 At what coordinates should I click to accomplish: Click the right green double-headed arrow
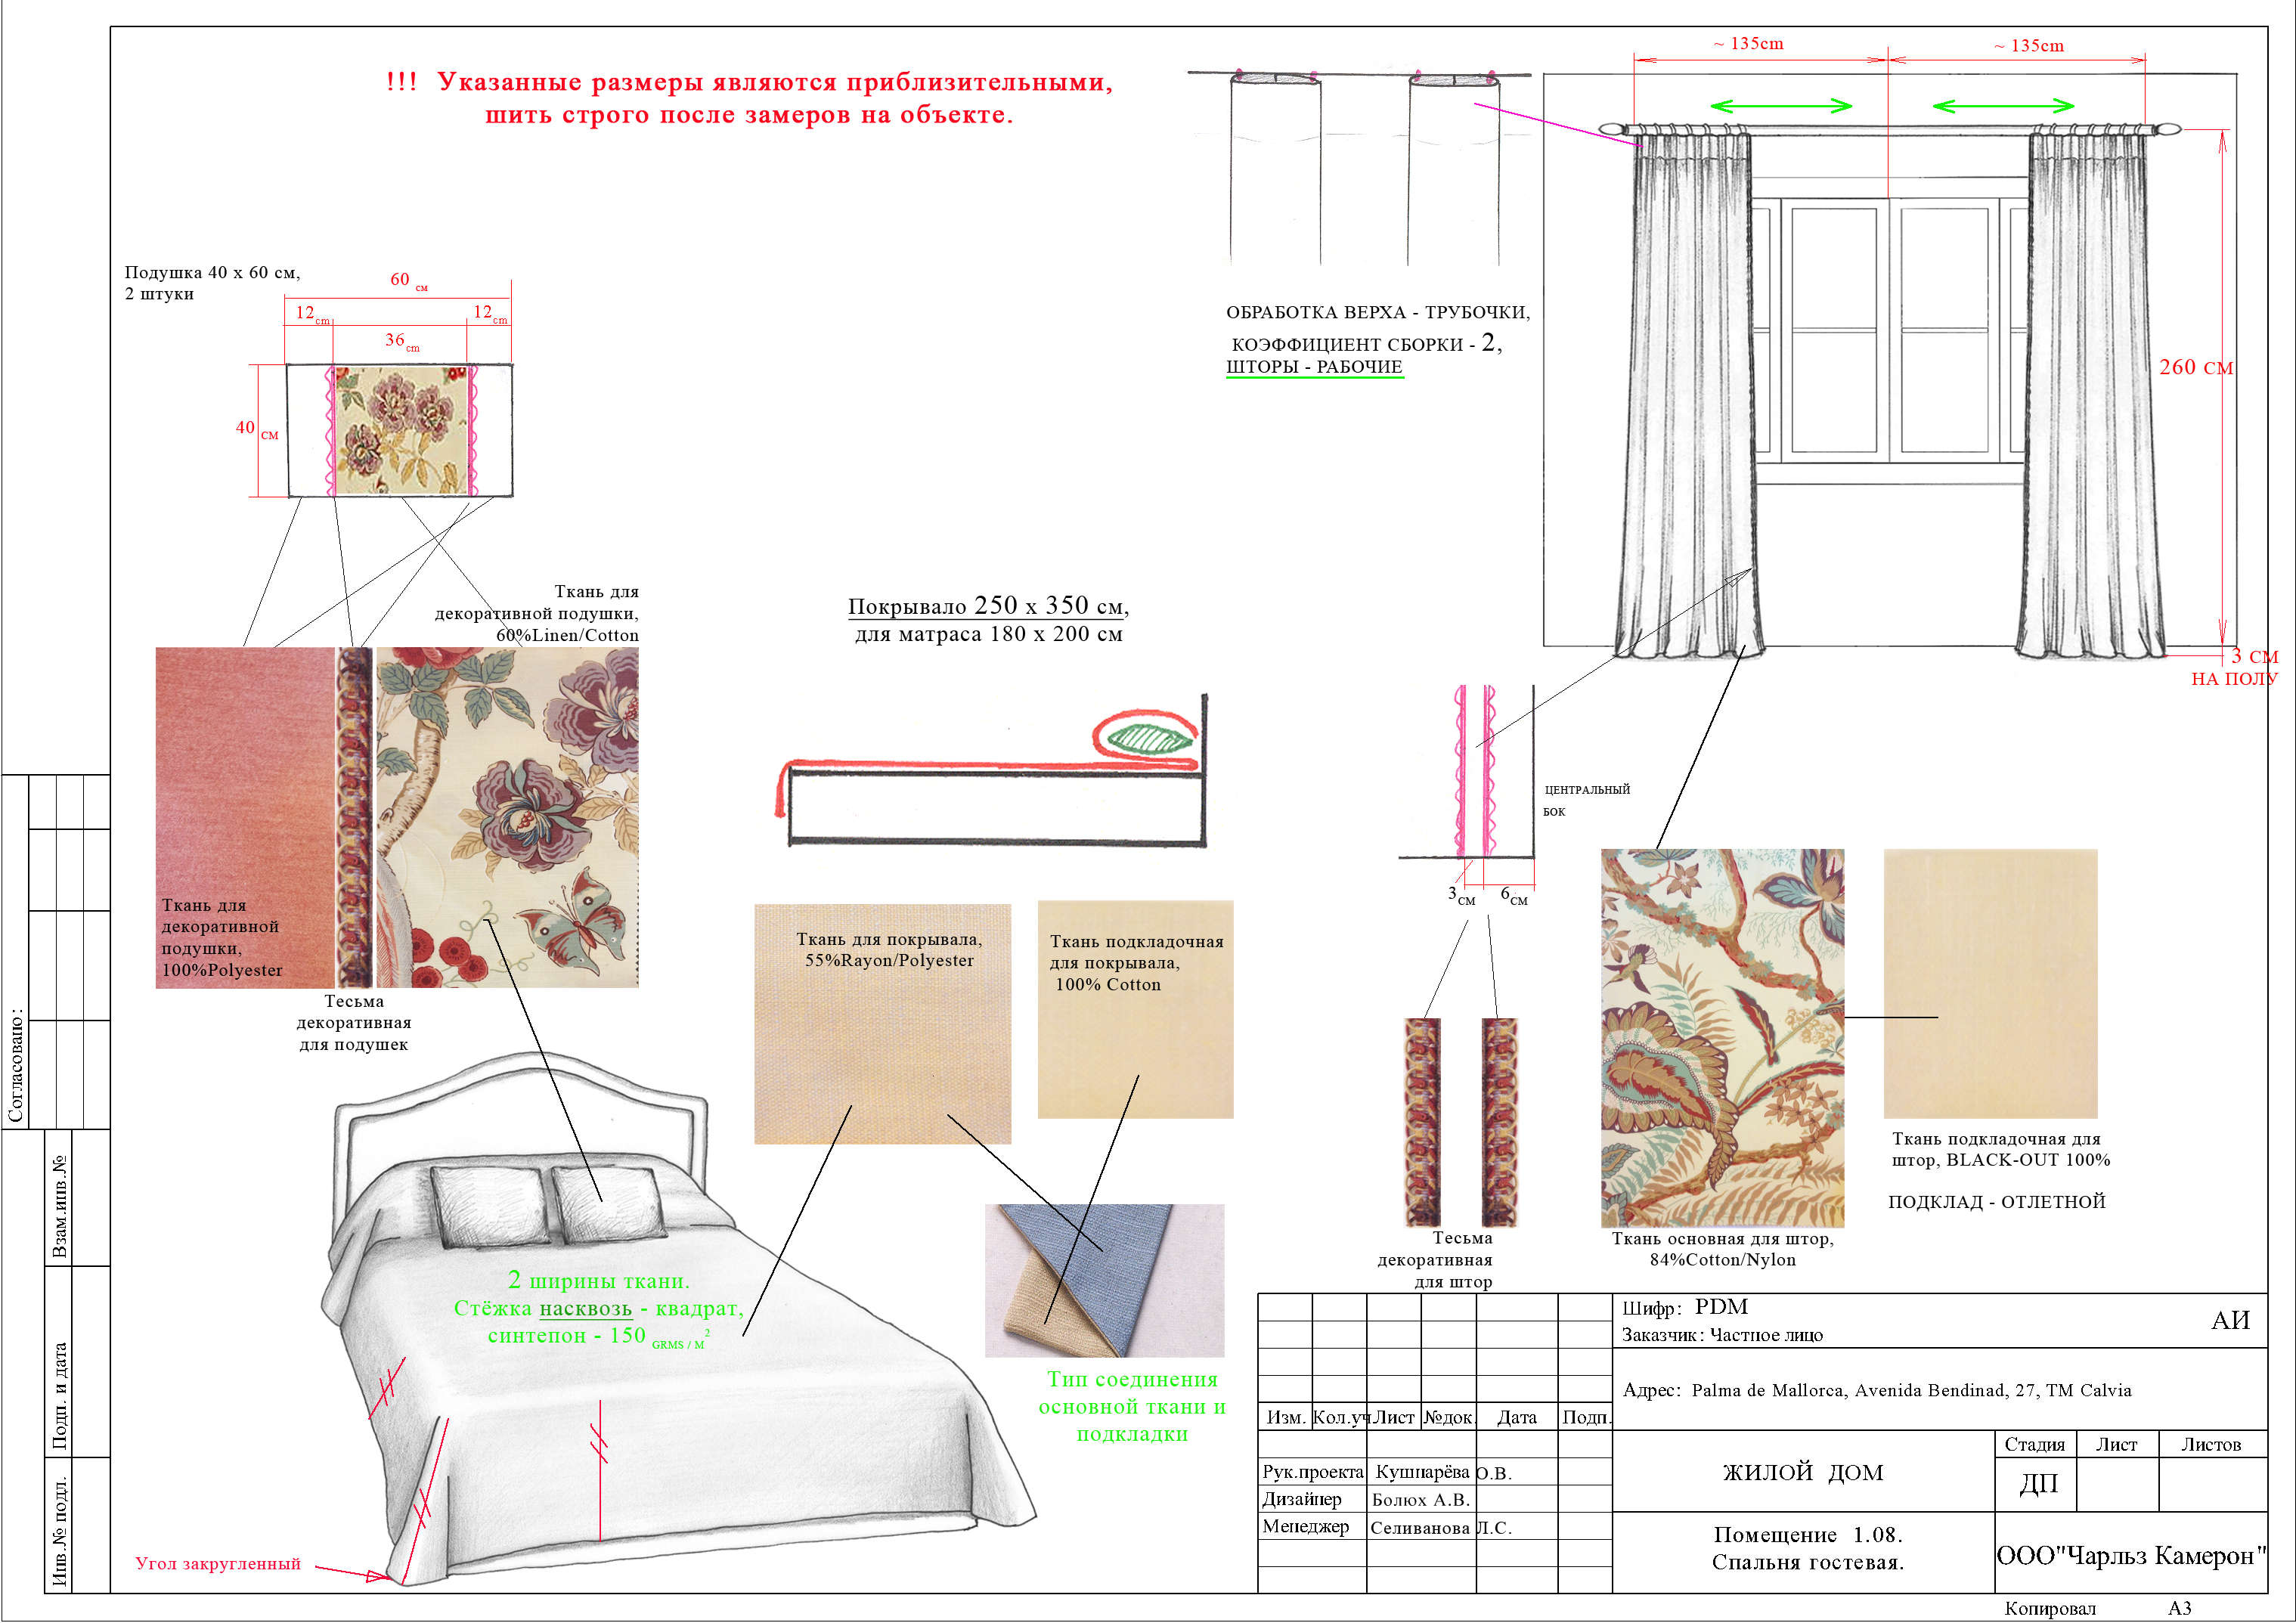pos(2003,106)
